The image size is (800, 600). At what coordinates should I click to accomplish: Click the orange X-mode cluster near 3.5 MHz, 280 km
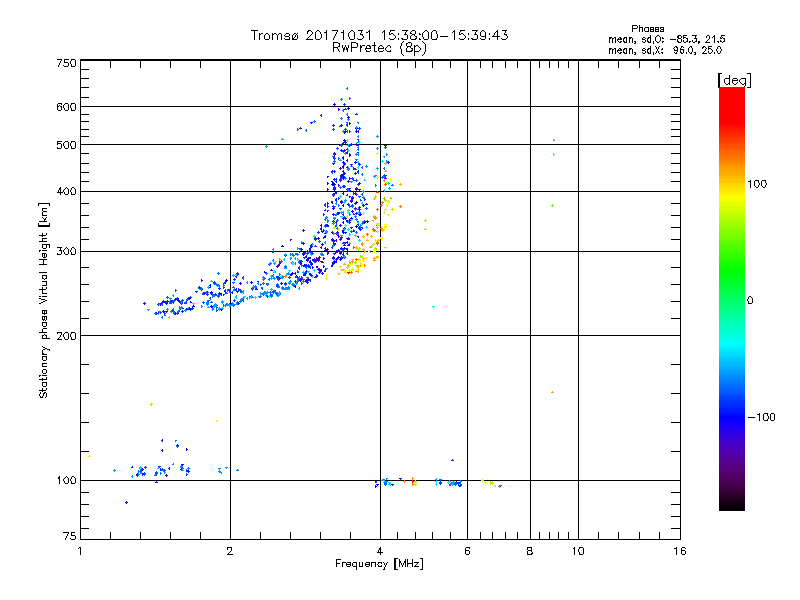pyautogui.click(x=352, y=264)
